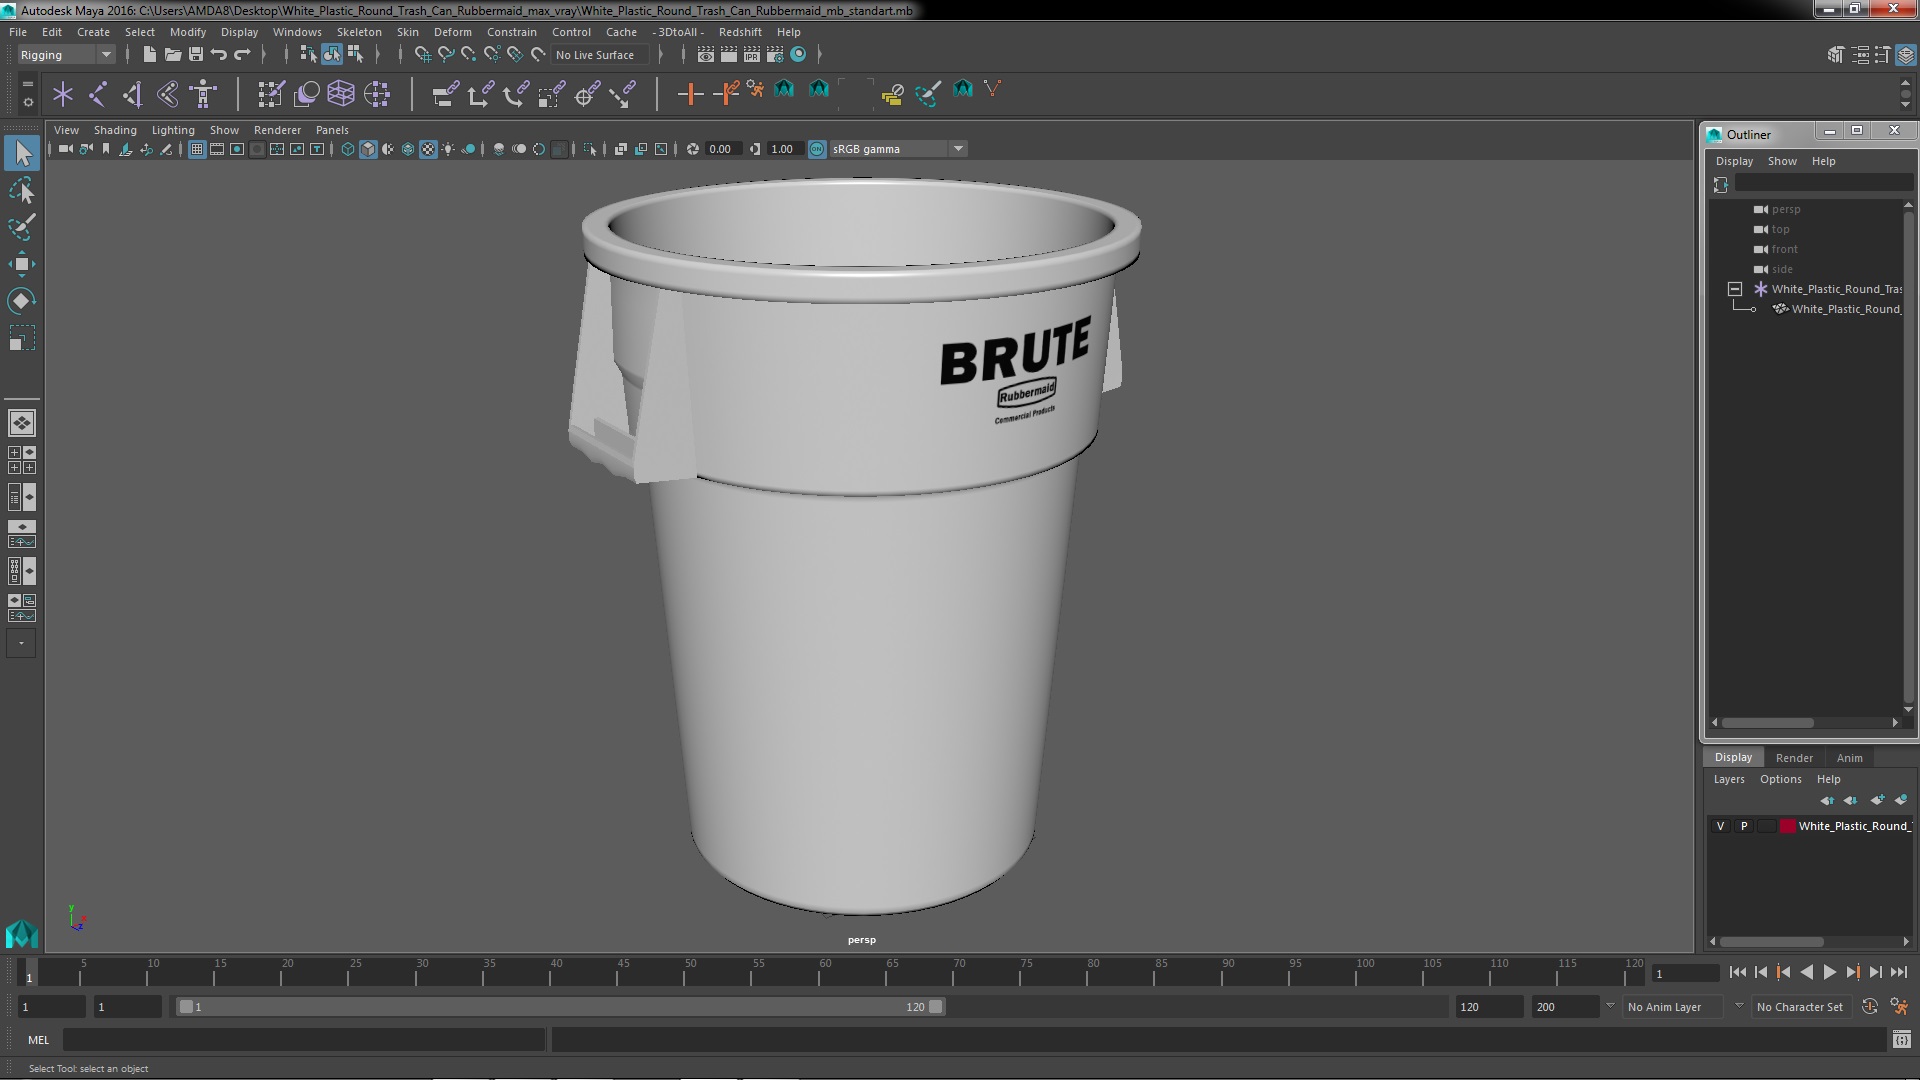This screenshot has height=1080, width=1920.
Task: Click the HumanIK character figure icon
Action: pyautogui.click(x=203, y=94)
